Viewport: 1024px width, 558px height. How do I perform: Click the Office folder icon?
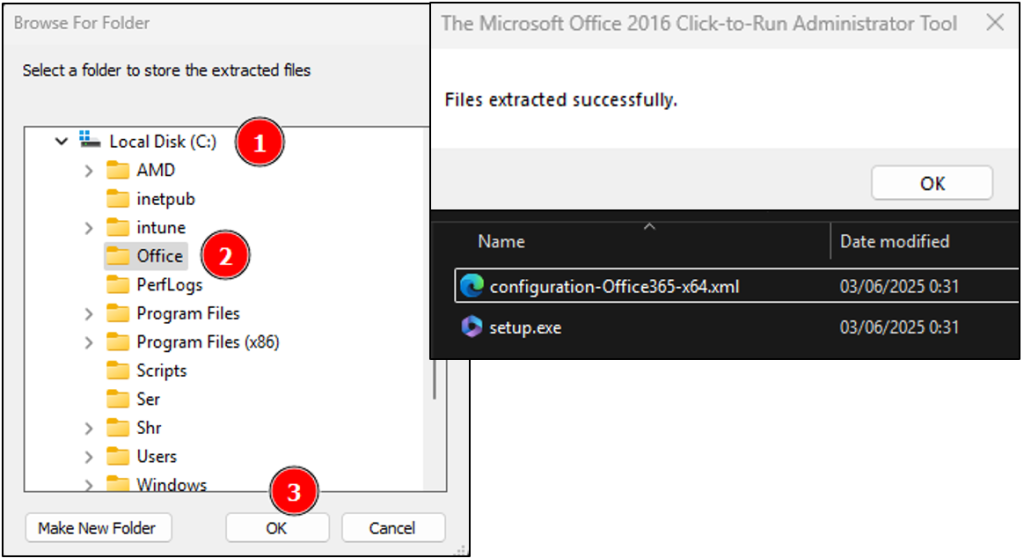coord(118,256)
